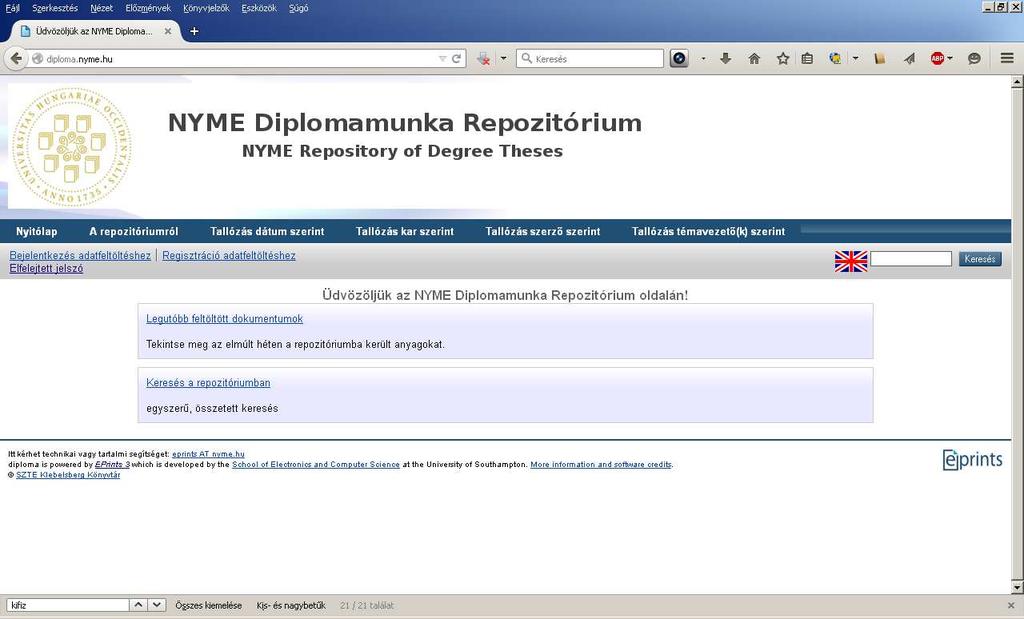1024x619 pixels.
Task: Open the Könyvjelzők menu
Action: [x=206, y=8]
